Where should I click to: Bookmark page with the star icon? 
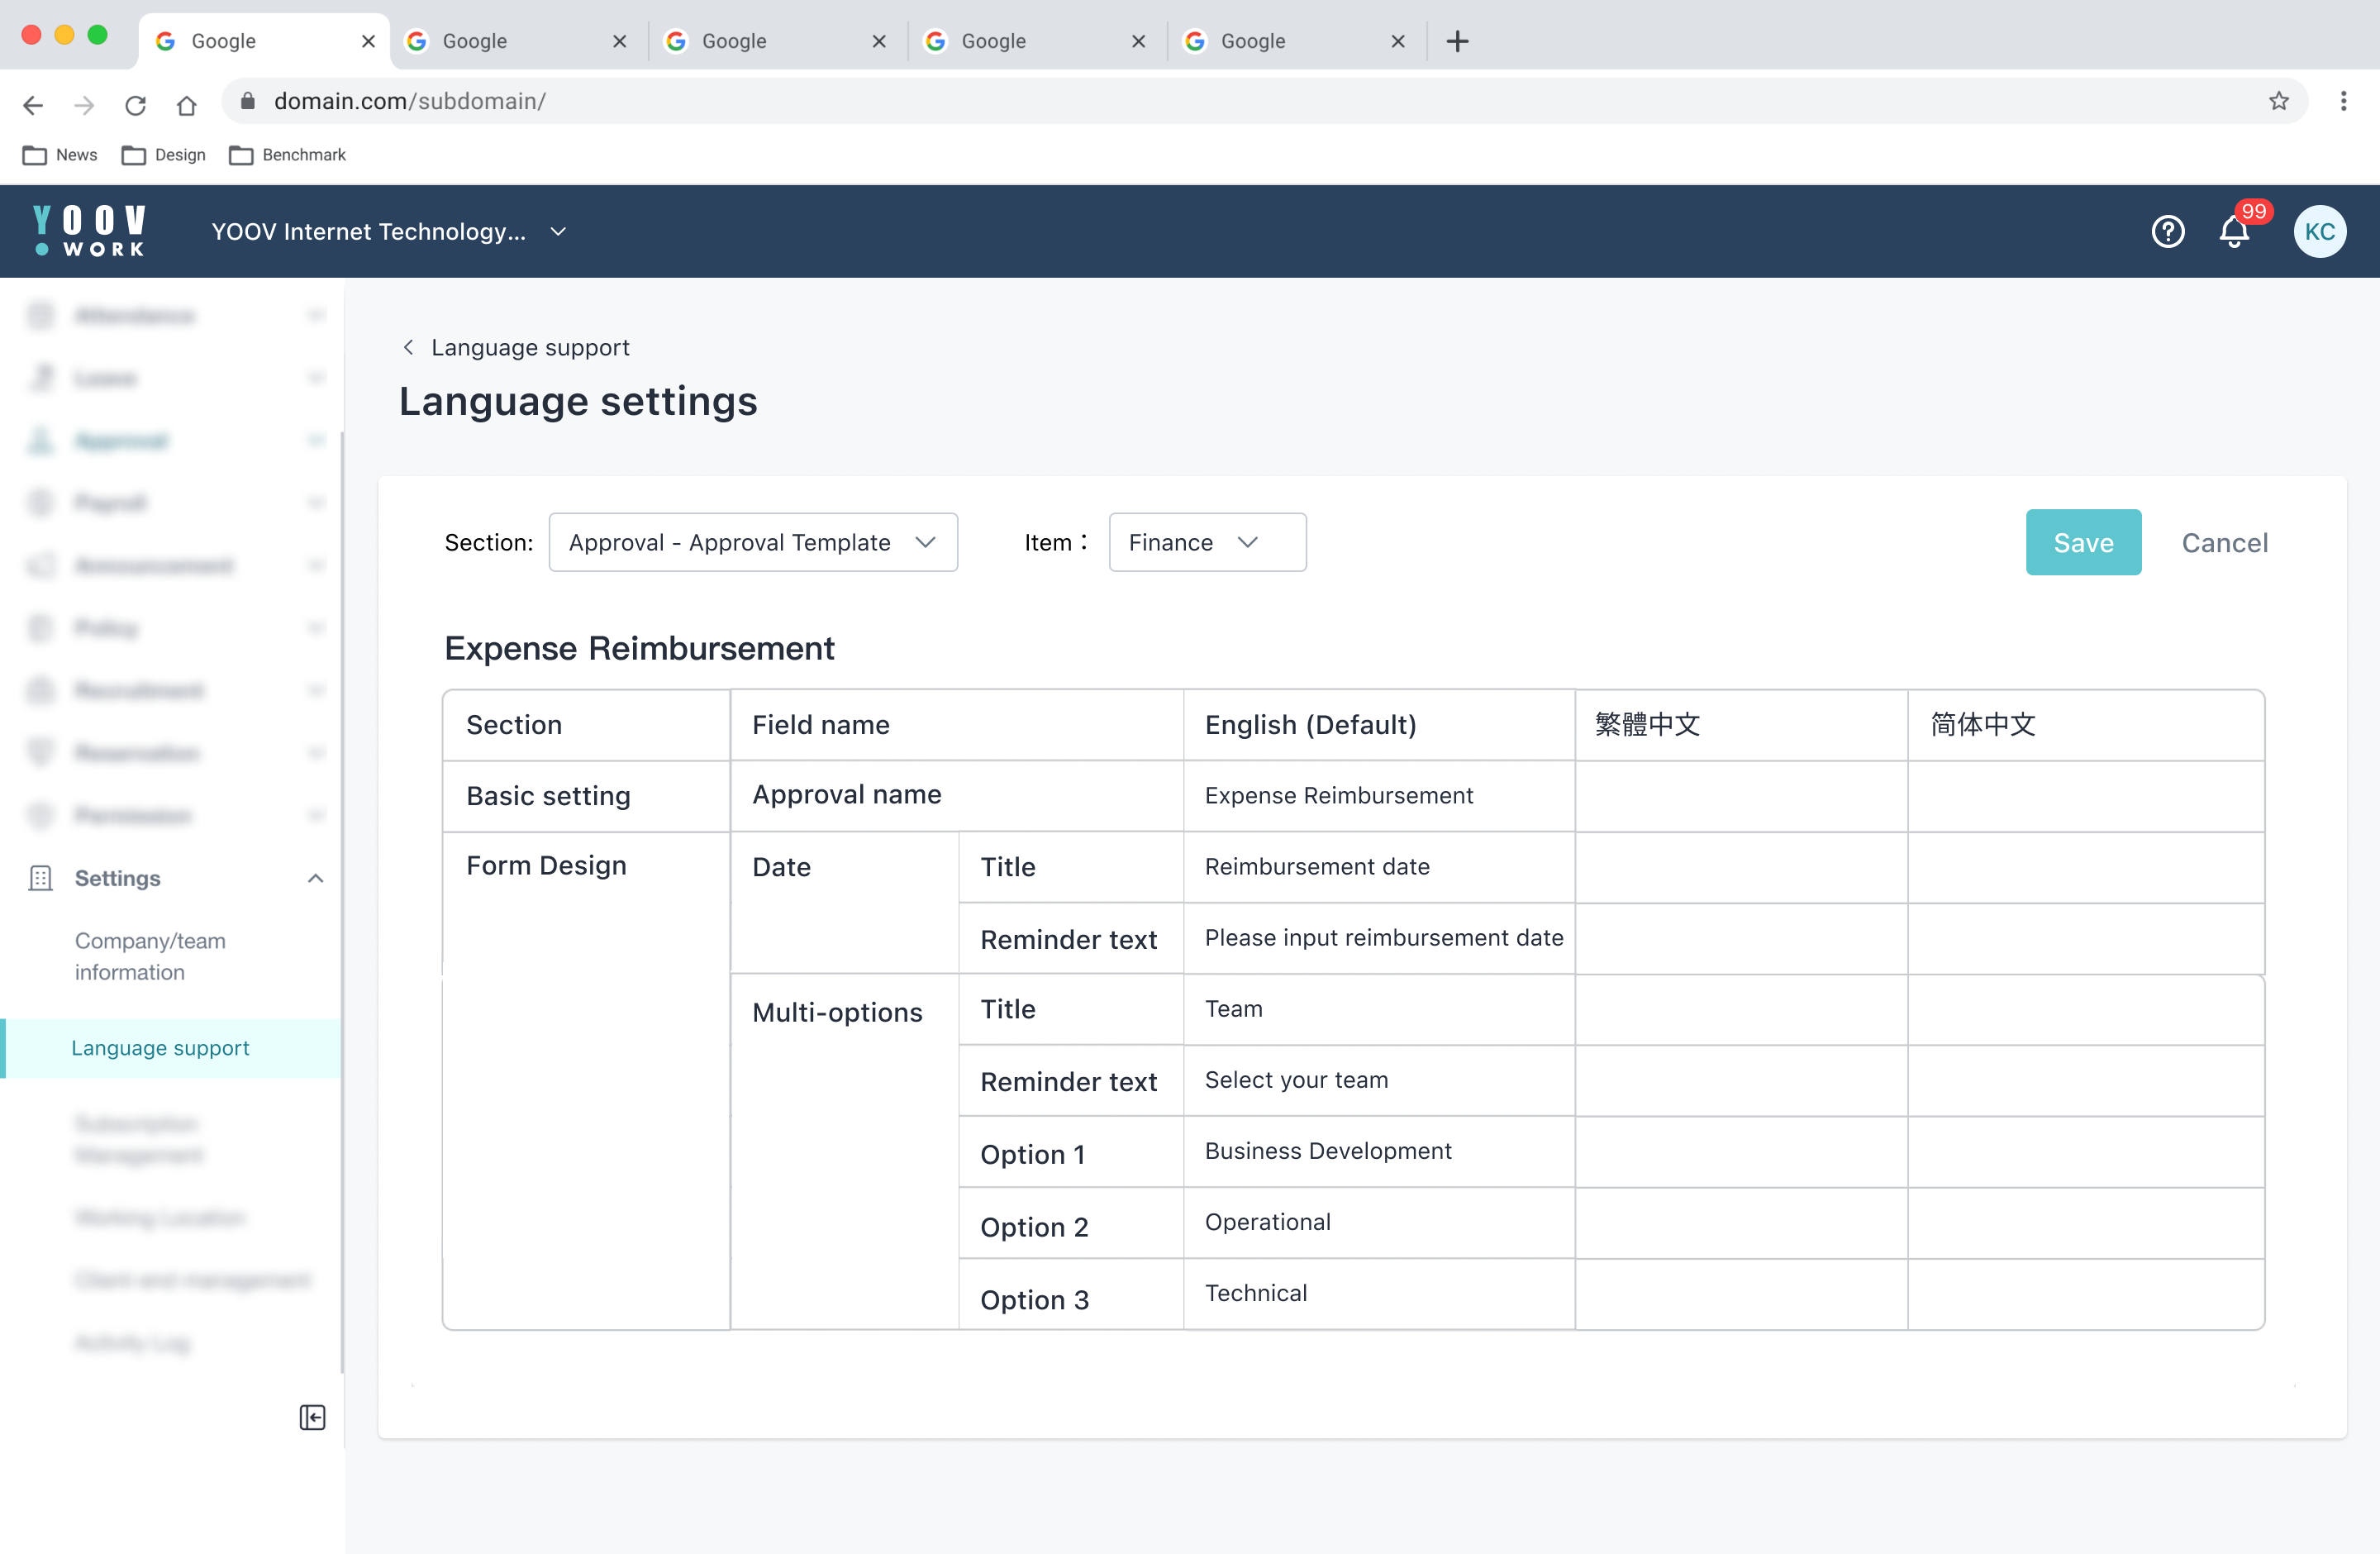coord(2278,101)
